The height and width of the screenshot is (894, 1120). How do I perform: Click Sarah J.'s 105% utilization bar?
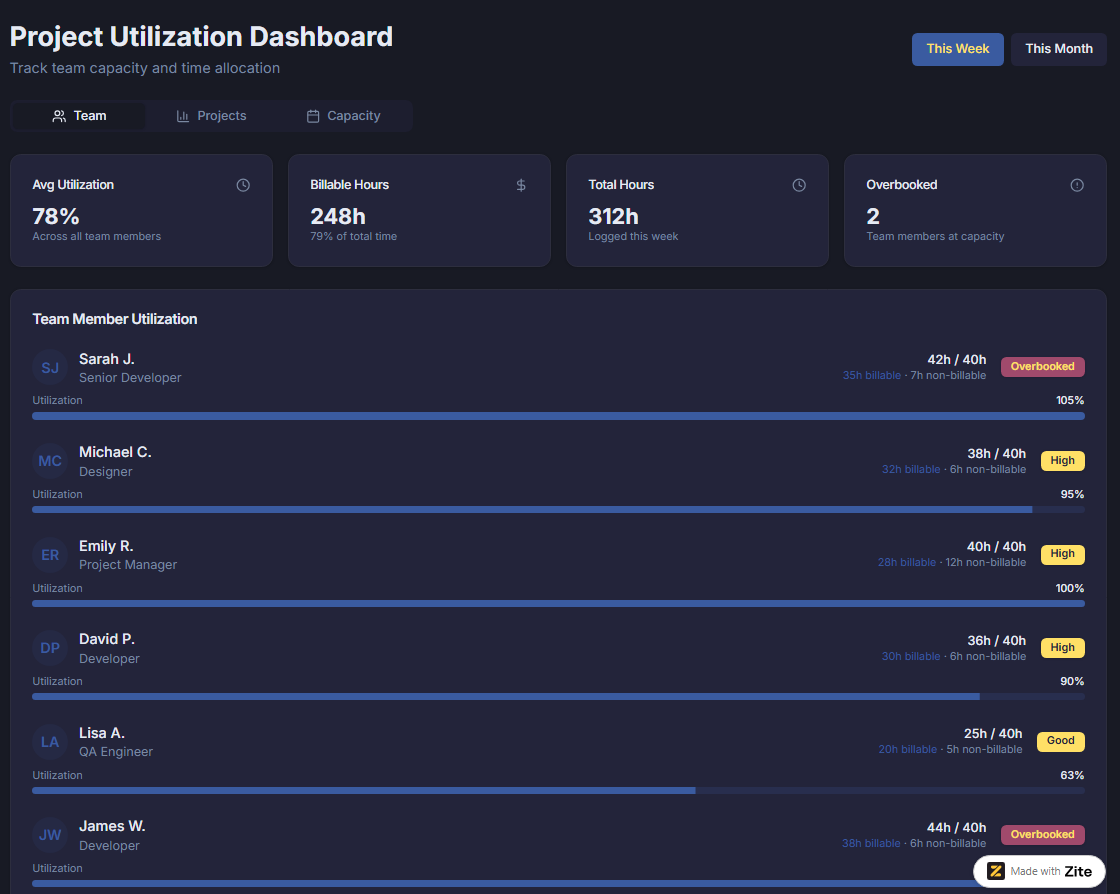click(x=558, y=416)
